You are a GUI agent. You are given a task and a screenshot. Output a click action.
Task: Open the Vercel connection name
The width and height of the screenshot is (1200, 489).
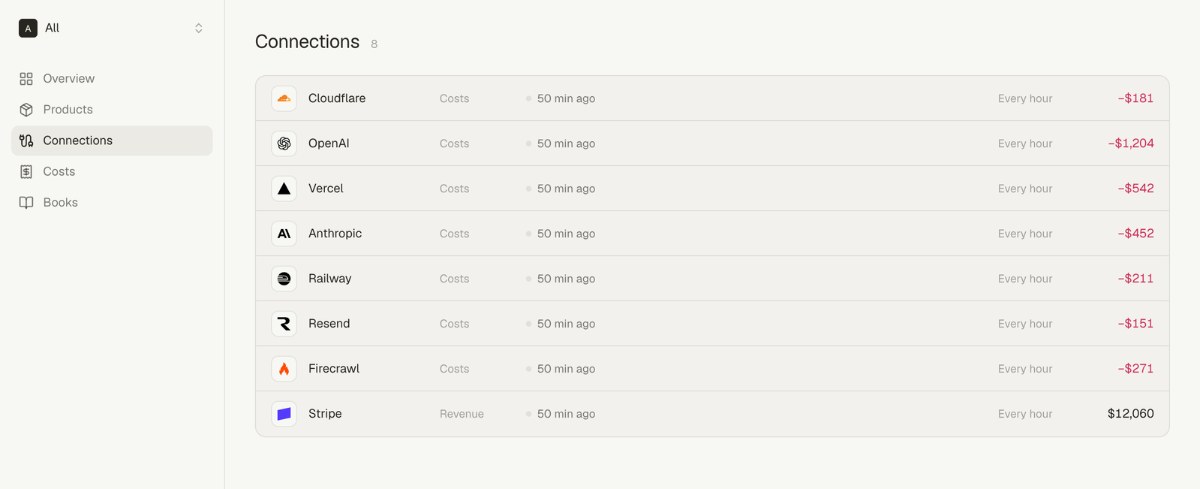[326, 188]
